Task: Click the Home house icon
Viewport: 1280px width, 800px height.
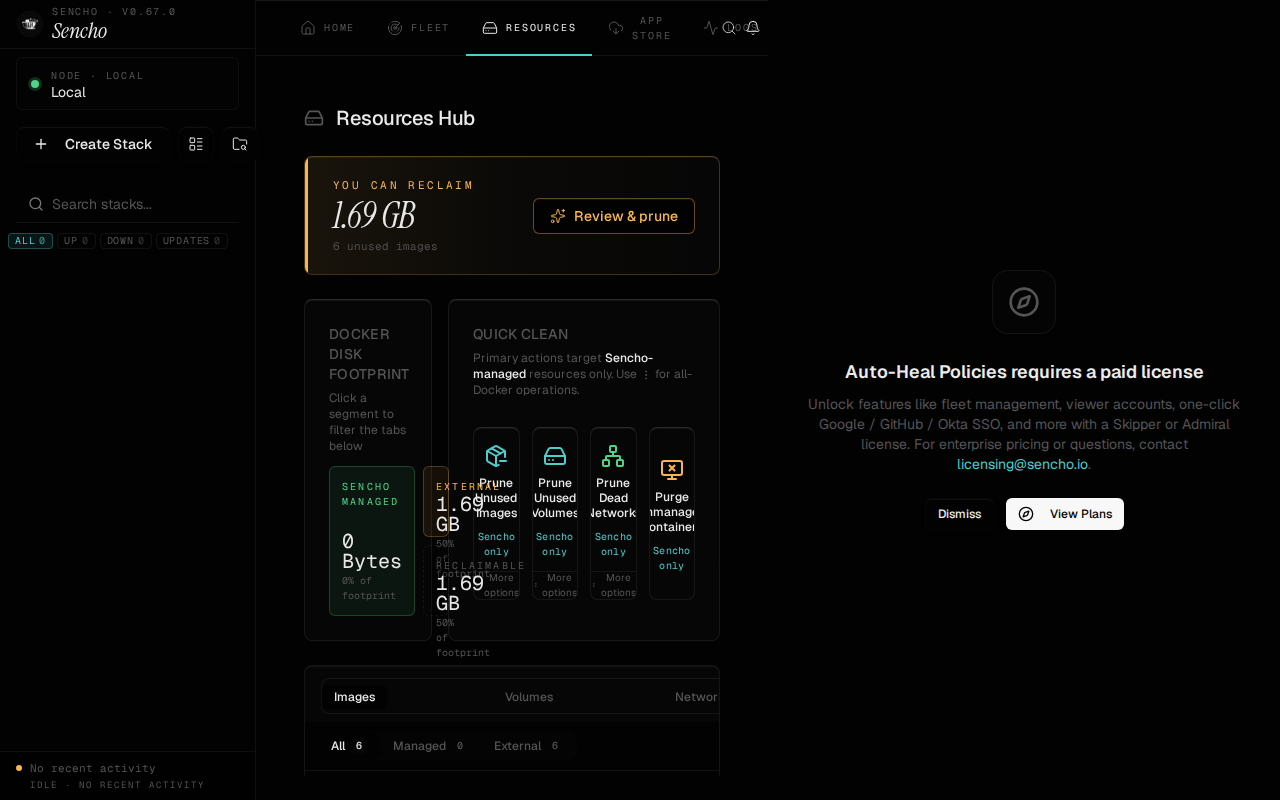Action: tap(308, 28)
